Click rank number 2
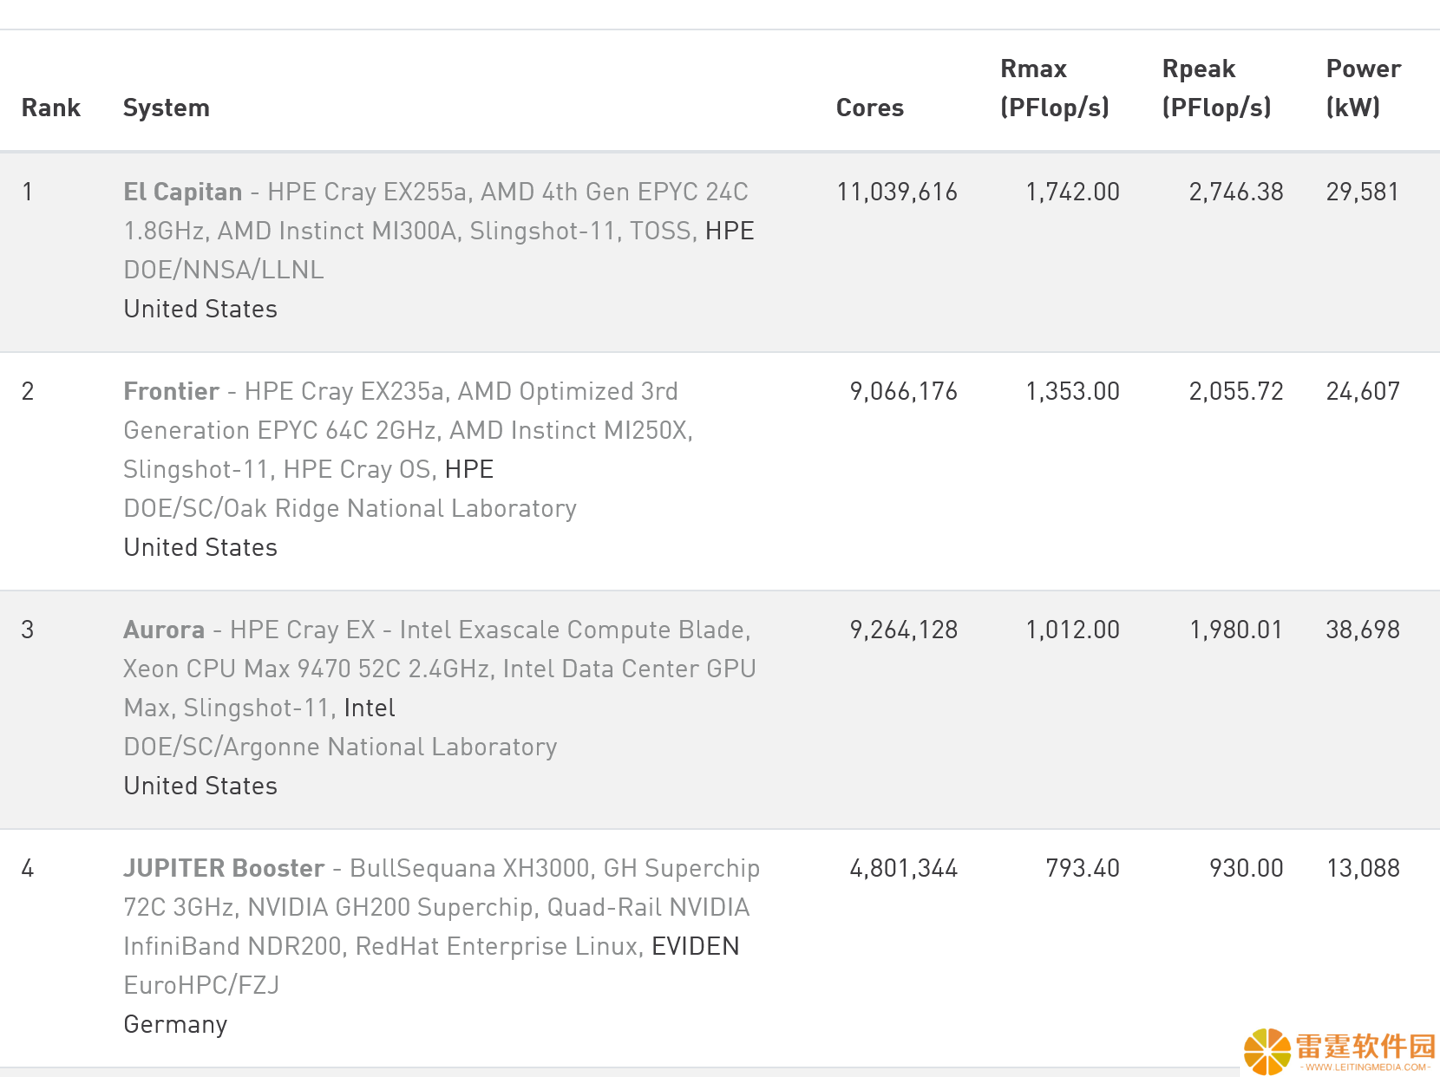Viewport: 1440px width, 1077px height. (28, 391)
